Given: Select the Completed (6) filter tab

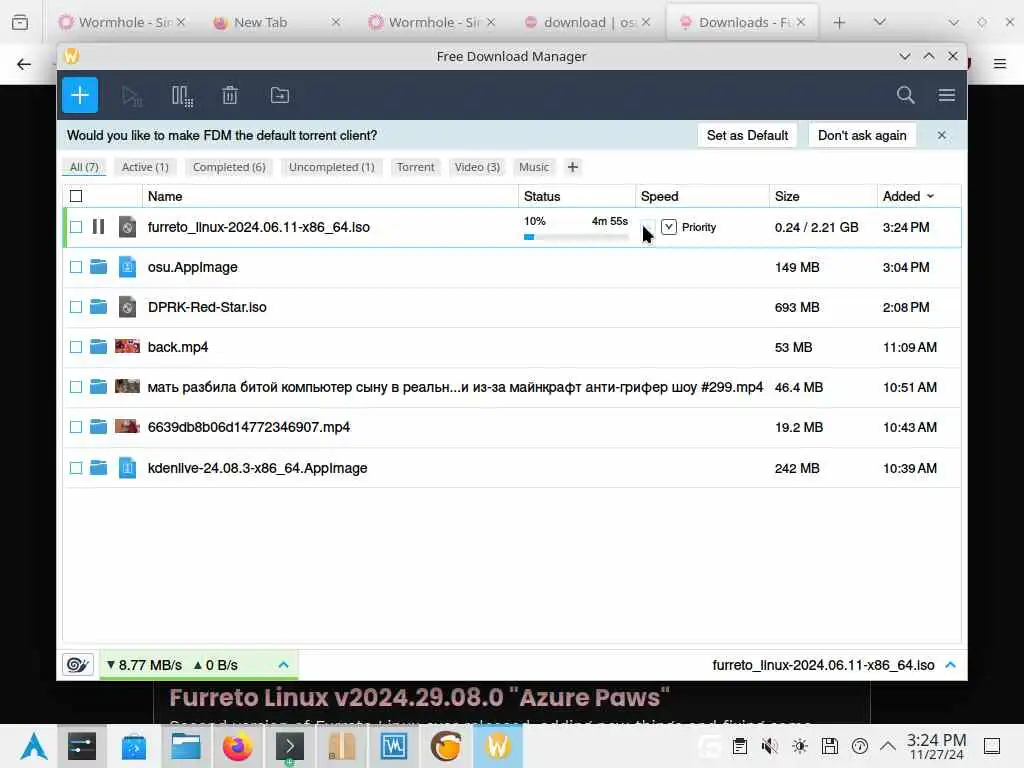Looking at the screenshot, I should (x=229, y=167).
